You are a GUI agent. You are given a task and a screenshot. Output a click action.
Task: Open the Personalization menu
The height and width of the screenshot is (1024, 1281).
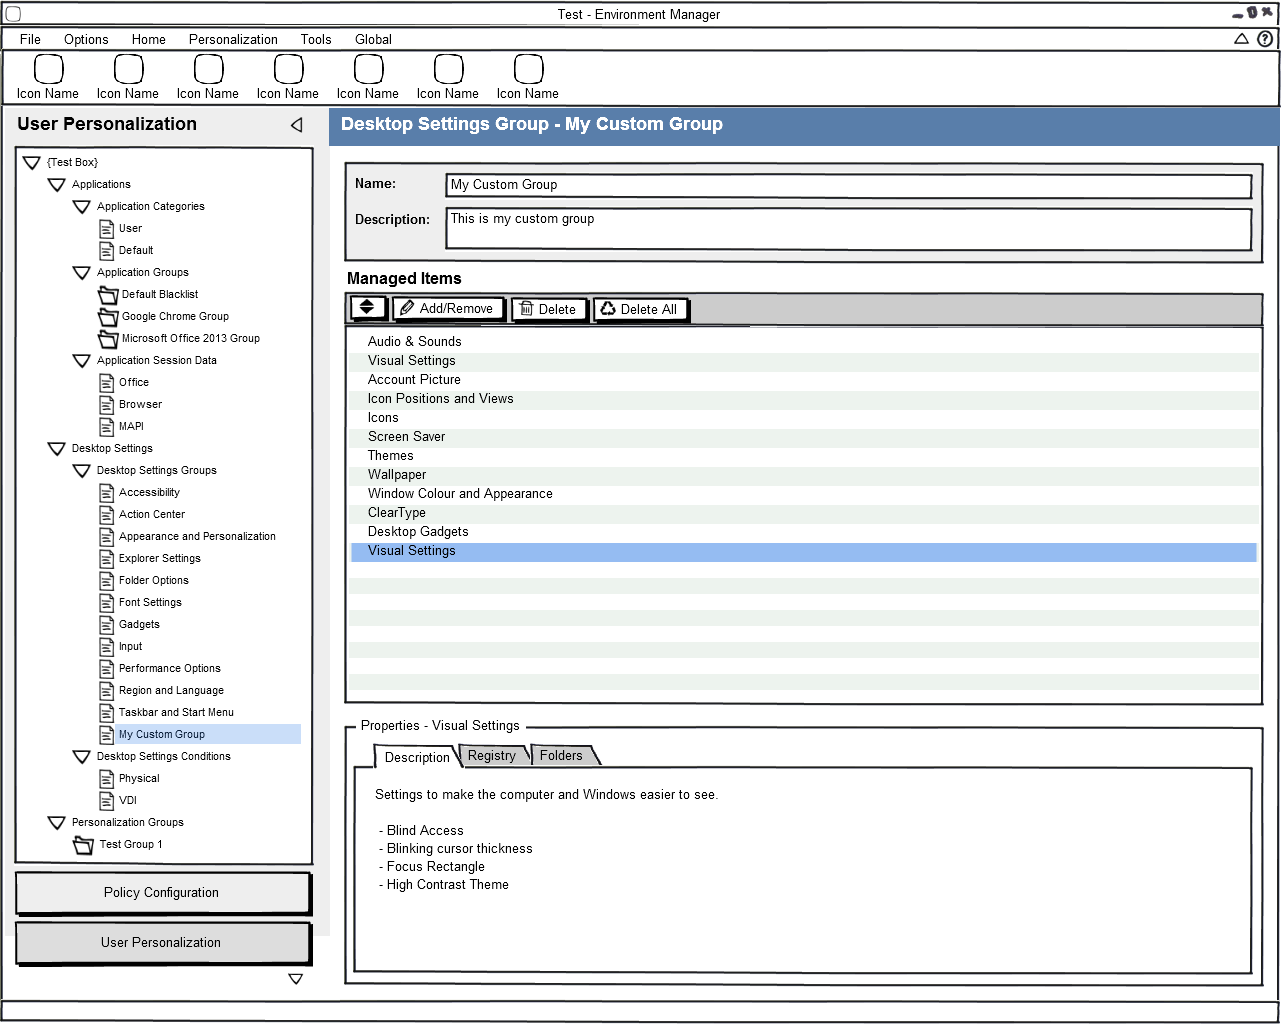(x=233, y=40)
